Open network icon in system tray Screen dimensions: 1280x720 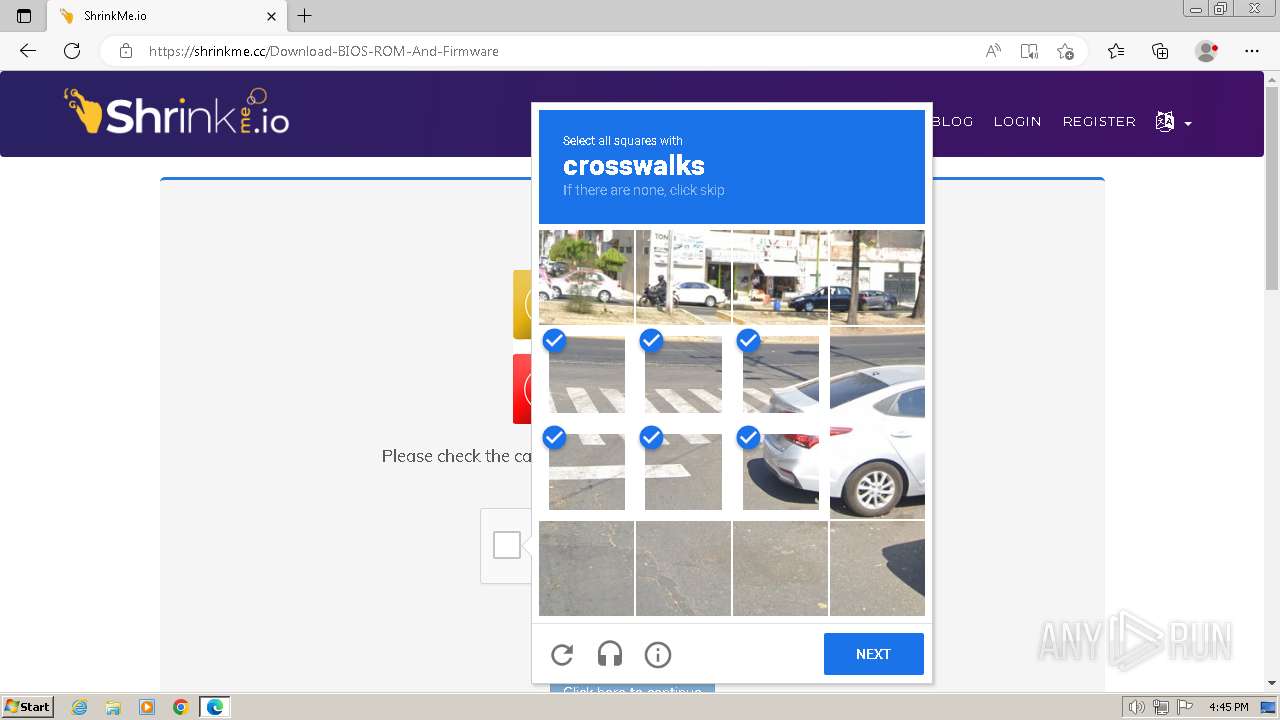(x=1161, y=707)
